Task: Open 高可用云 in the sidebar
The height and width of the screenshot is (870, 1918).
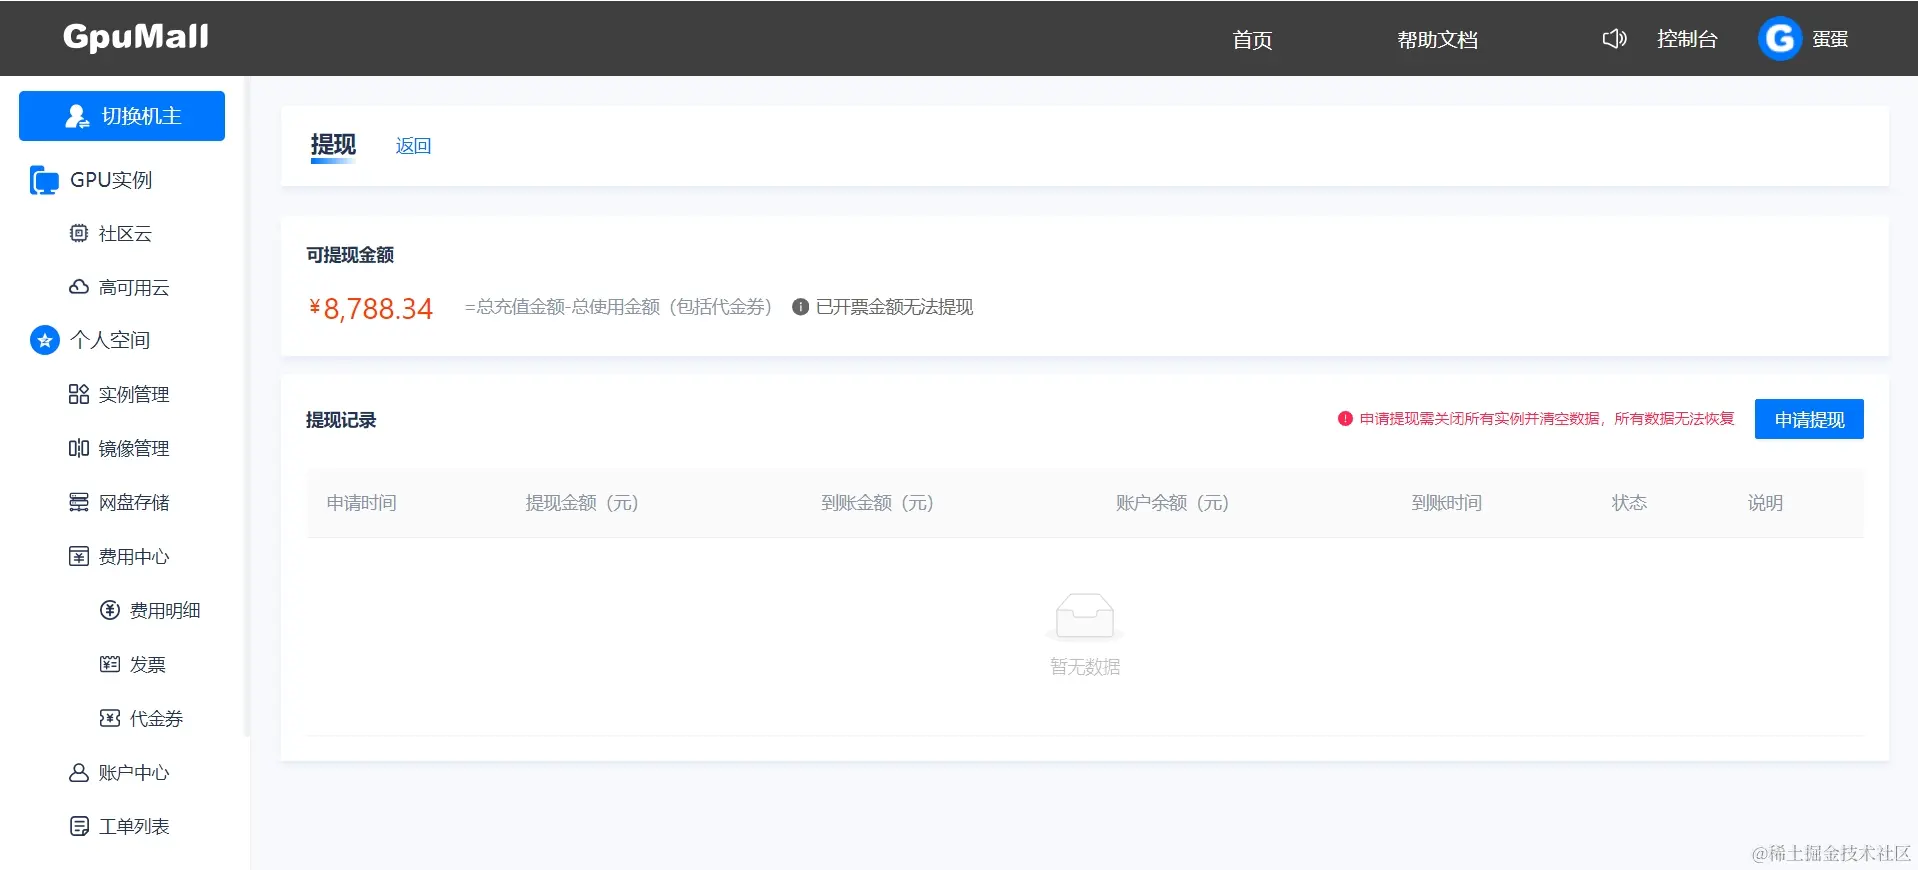Action: point(134,287)
